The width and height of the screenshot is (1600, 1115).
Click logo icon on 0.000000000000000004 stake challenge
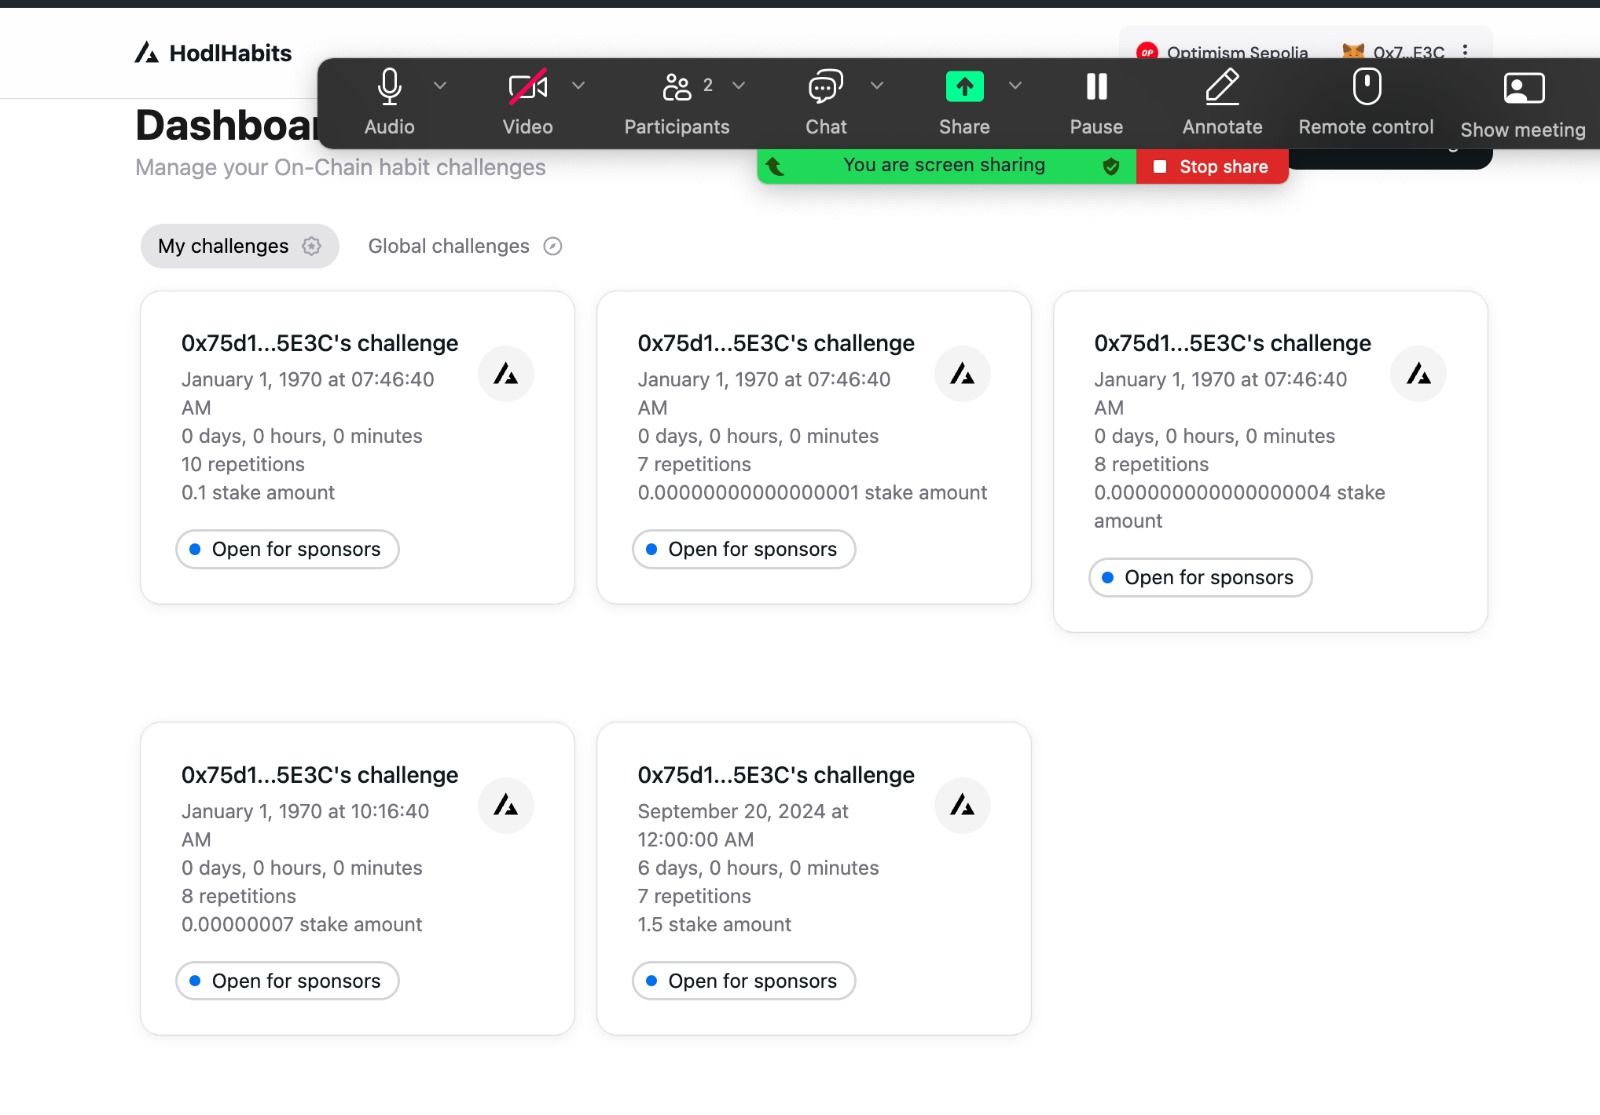1418,374
